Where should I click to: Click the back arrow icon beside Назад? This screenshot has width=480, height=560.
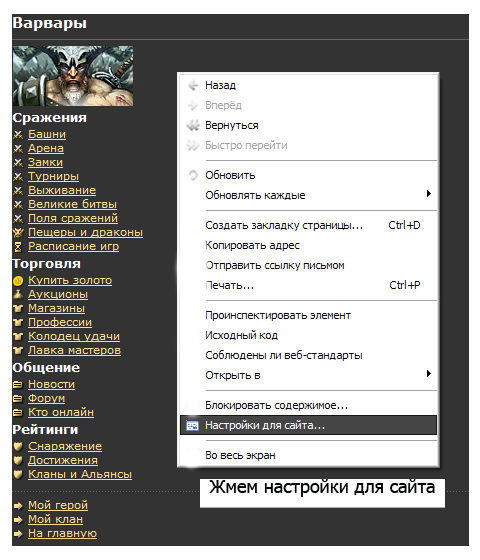coord(193,85)
